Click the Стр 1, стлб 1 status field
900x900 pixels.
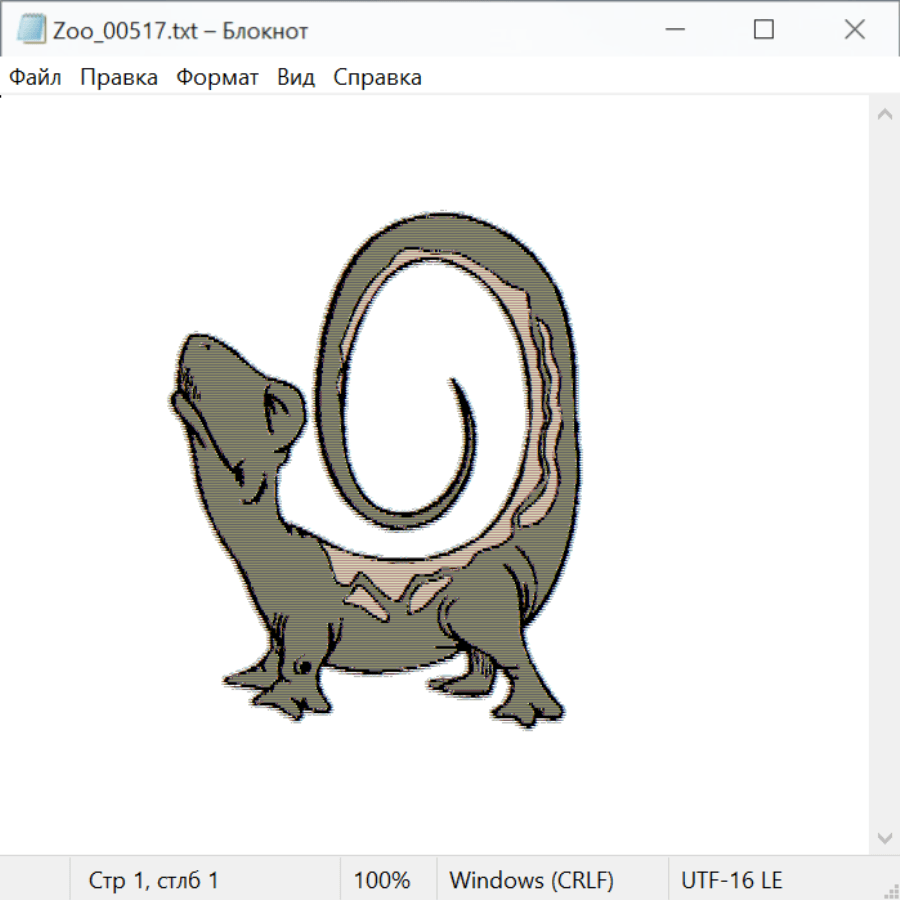point(154,881)
